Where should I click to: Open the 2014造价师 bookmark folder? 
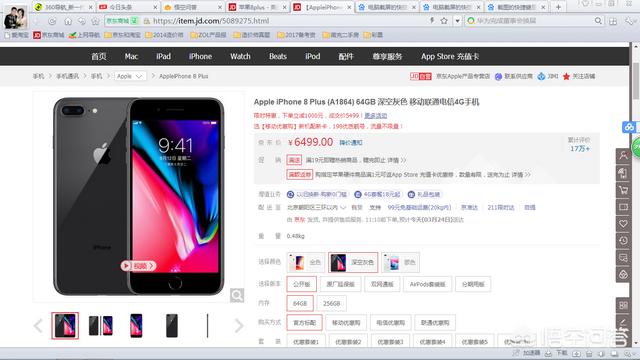pyautogui.click(x=164, y=35)
